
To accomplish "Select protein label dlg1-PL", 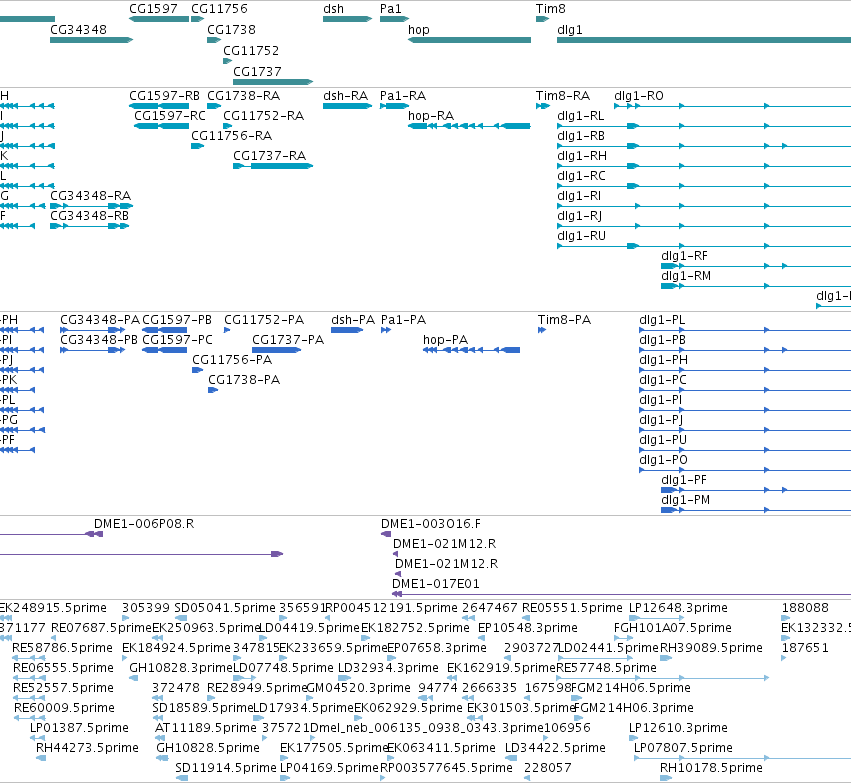I will click(662, 320).
